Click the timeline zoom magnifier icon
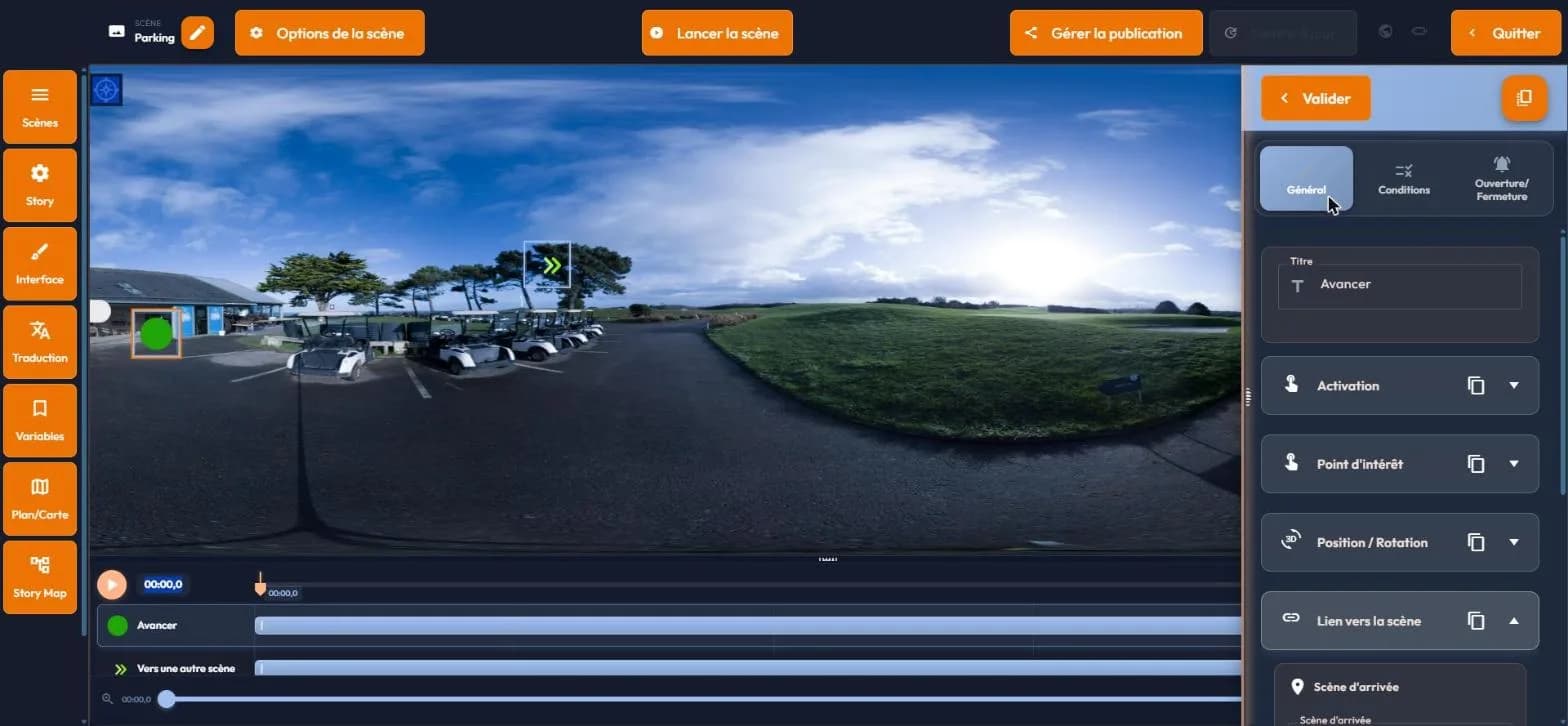The width and height of the screenshot is (1568, 726). pyautogui.click(x=108, y=699)
